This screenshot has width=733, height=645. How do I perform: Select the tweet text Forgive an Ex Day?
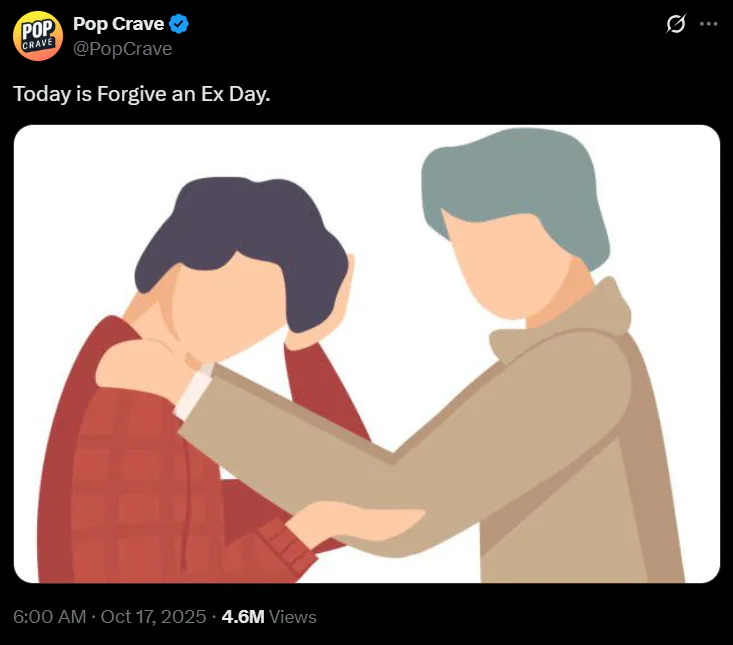click(184, 94)
